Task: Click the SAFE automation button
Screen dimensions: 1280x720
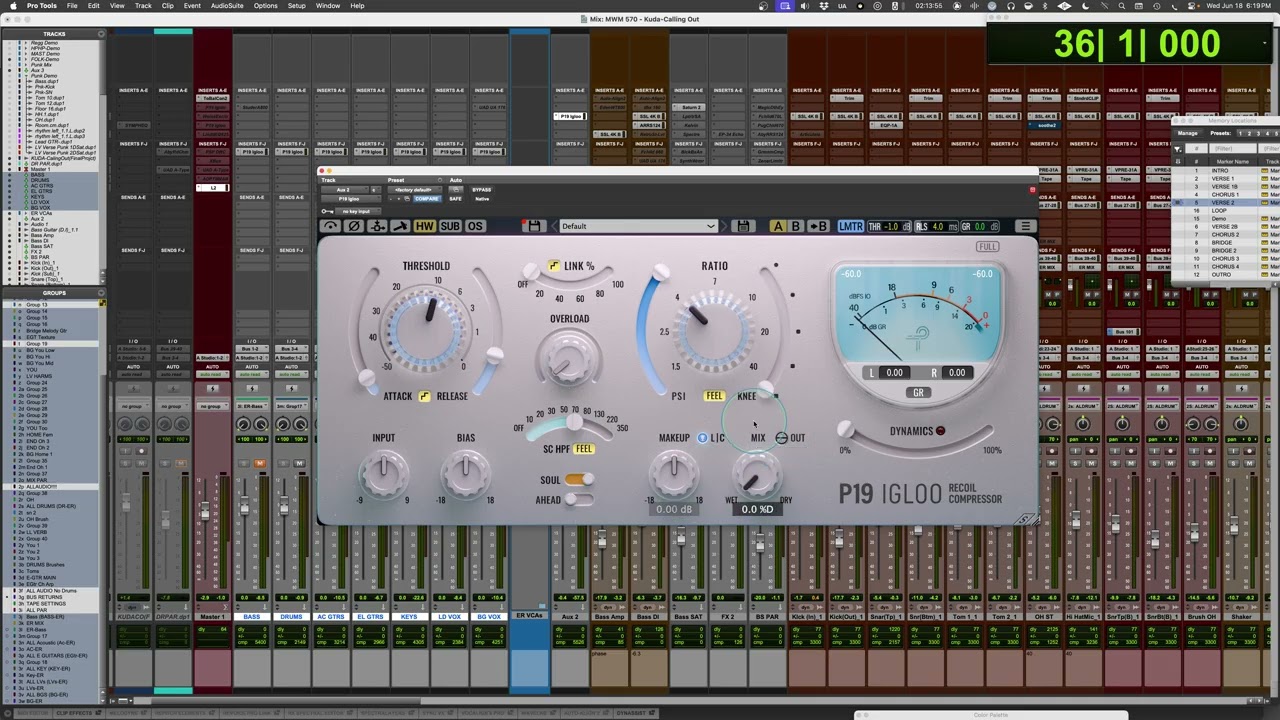Action: [455, 199]
